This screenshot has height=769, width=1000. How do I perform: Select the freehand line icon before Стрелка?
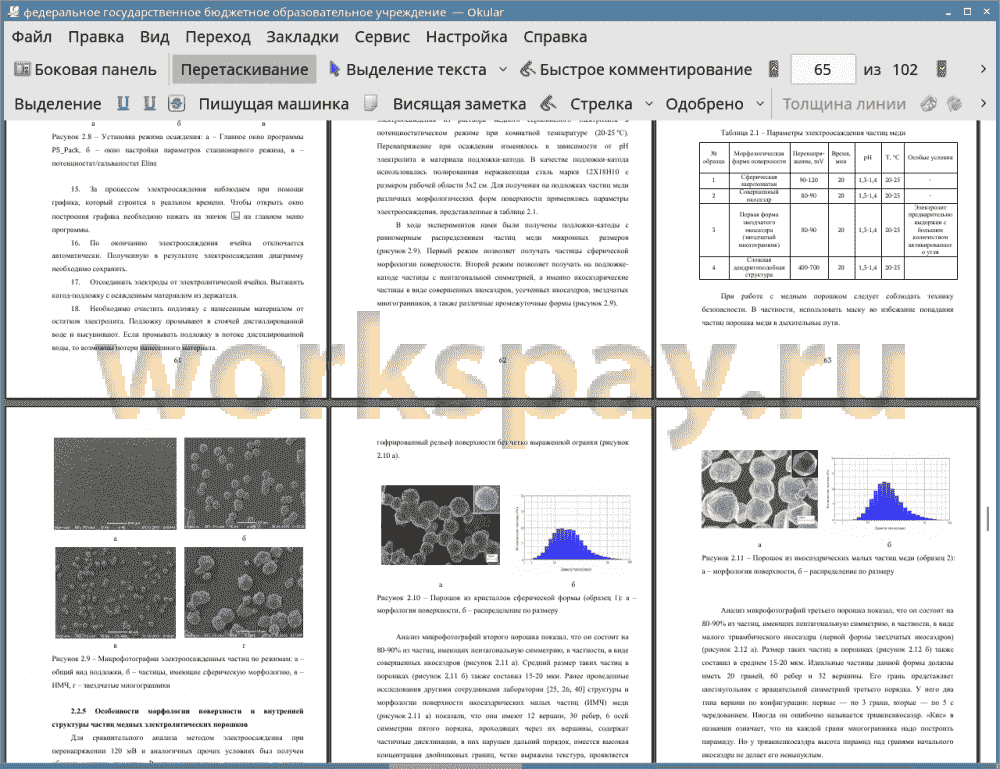[x=548, y=103]
